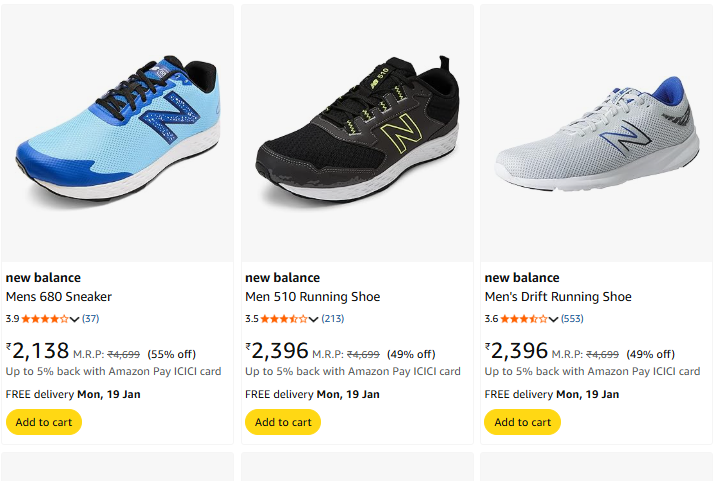Viewport: 717px width, 481px height.
Task: Click the star rating for Mens 680 Sneaker
Action: click(45, 319)
